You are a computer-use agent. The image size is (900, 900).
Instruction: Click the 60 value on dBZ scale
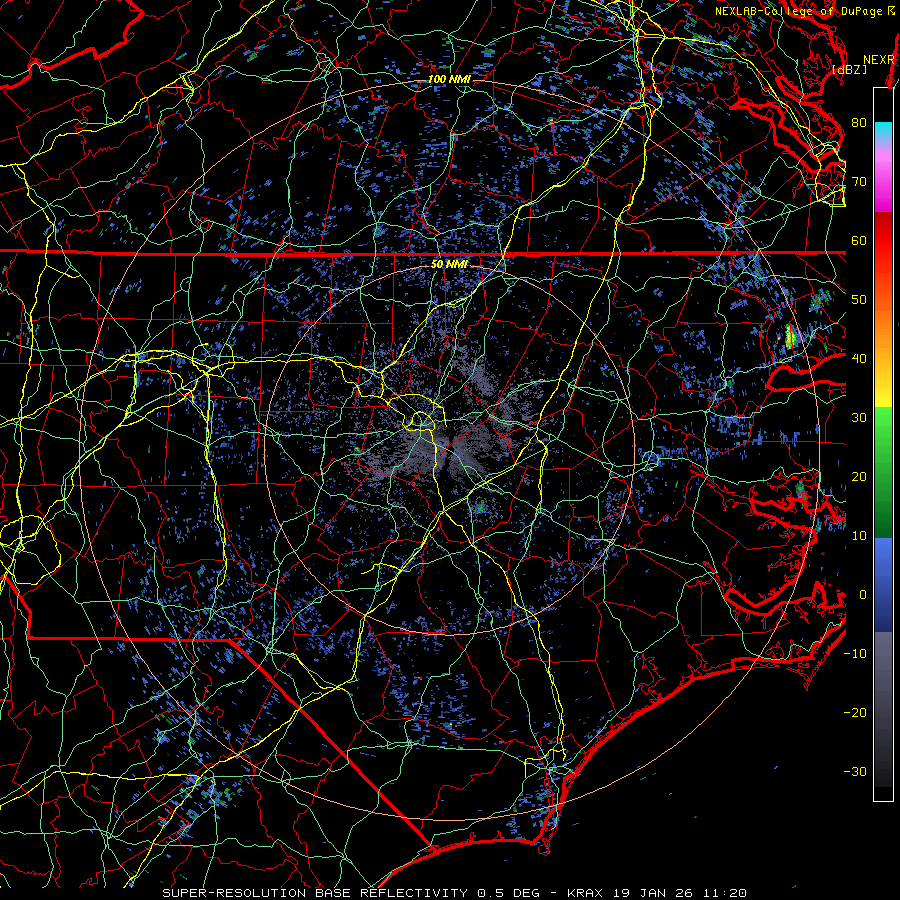[x=859, y=240]
